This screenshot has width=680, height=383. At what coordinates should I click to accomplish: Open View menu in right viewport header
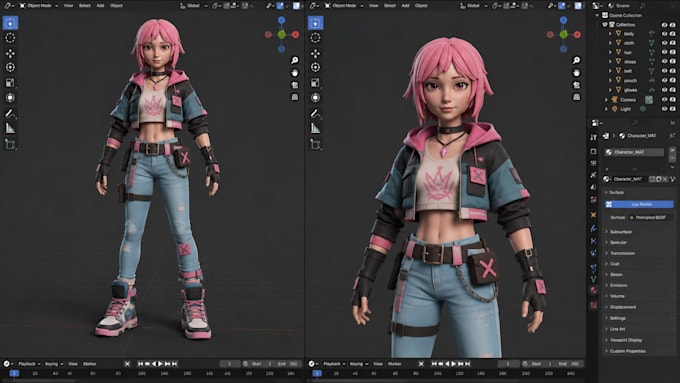[373, 6]
